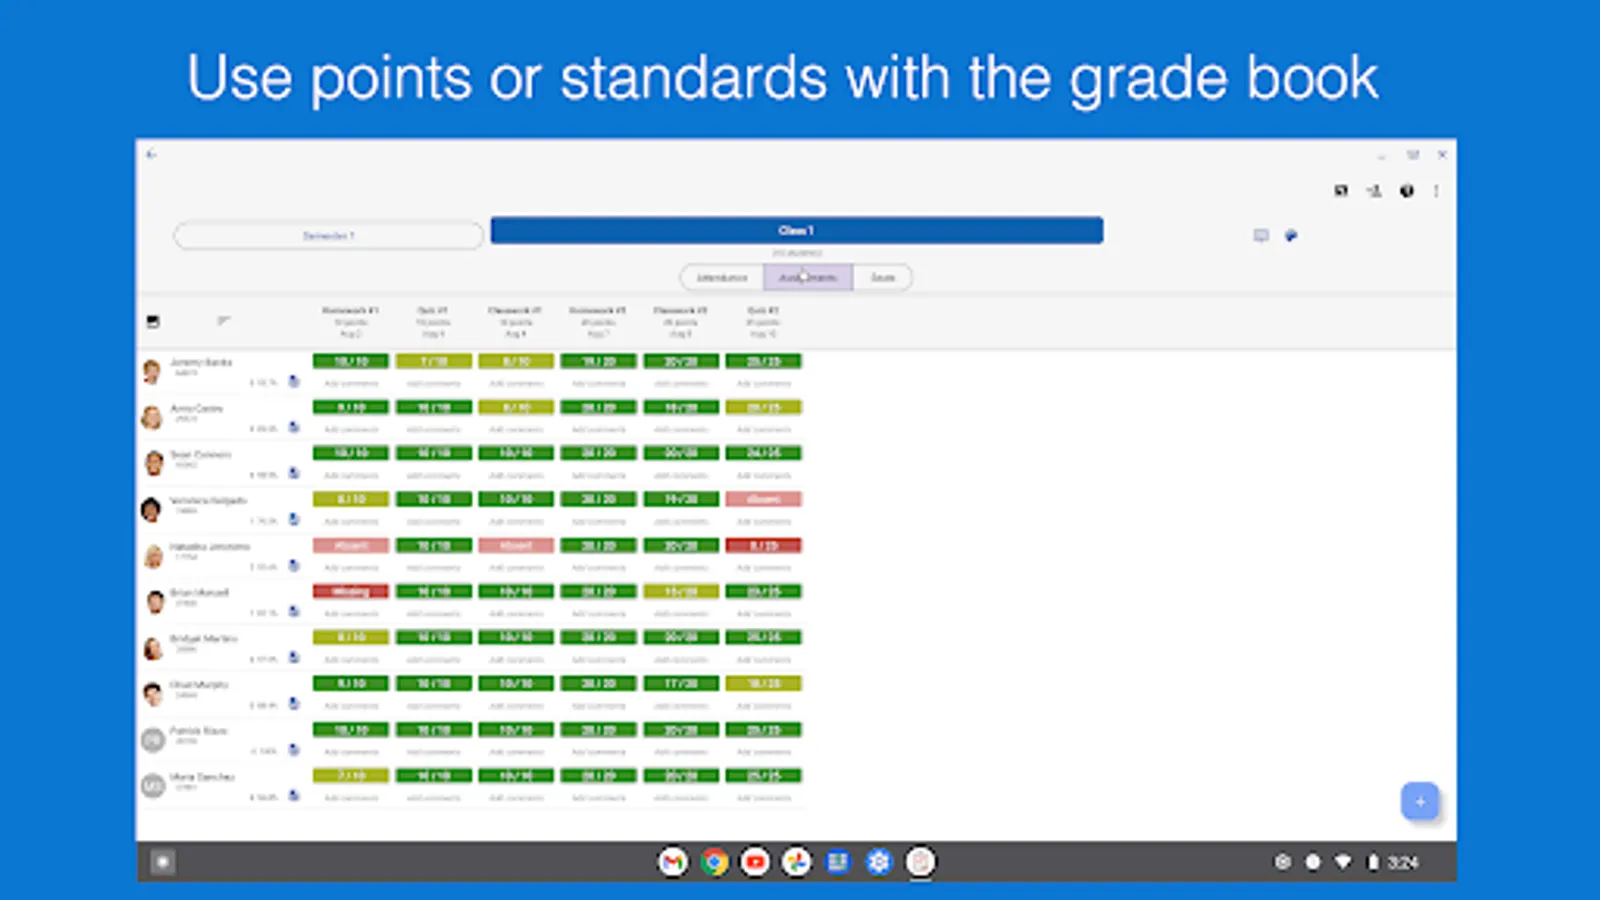Open the blue chat bubbles icon
This screenshot has height=900, width=1600.
(x=1291, y=236)
